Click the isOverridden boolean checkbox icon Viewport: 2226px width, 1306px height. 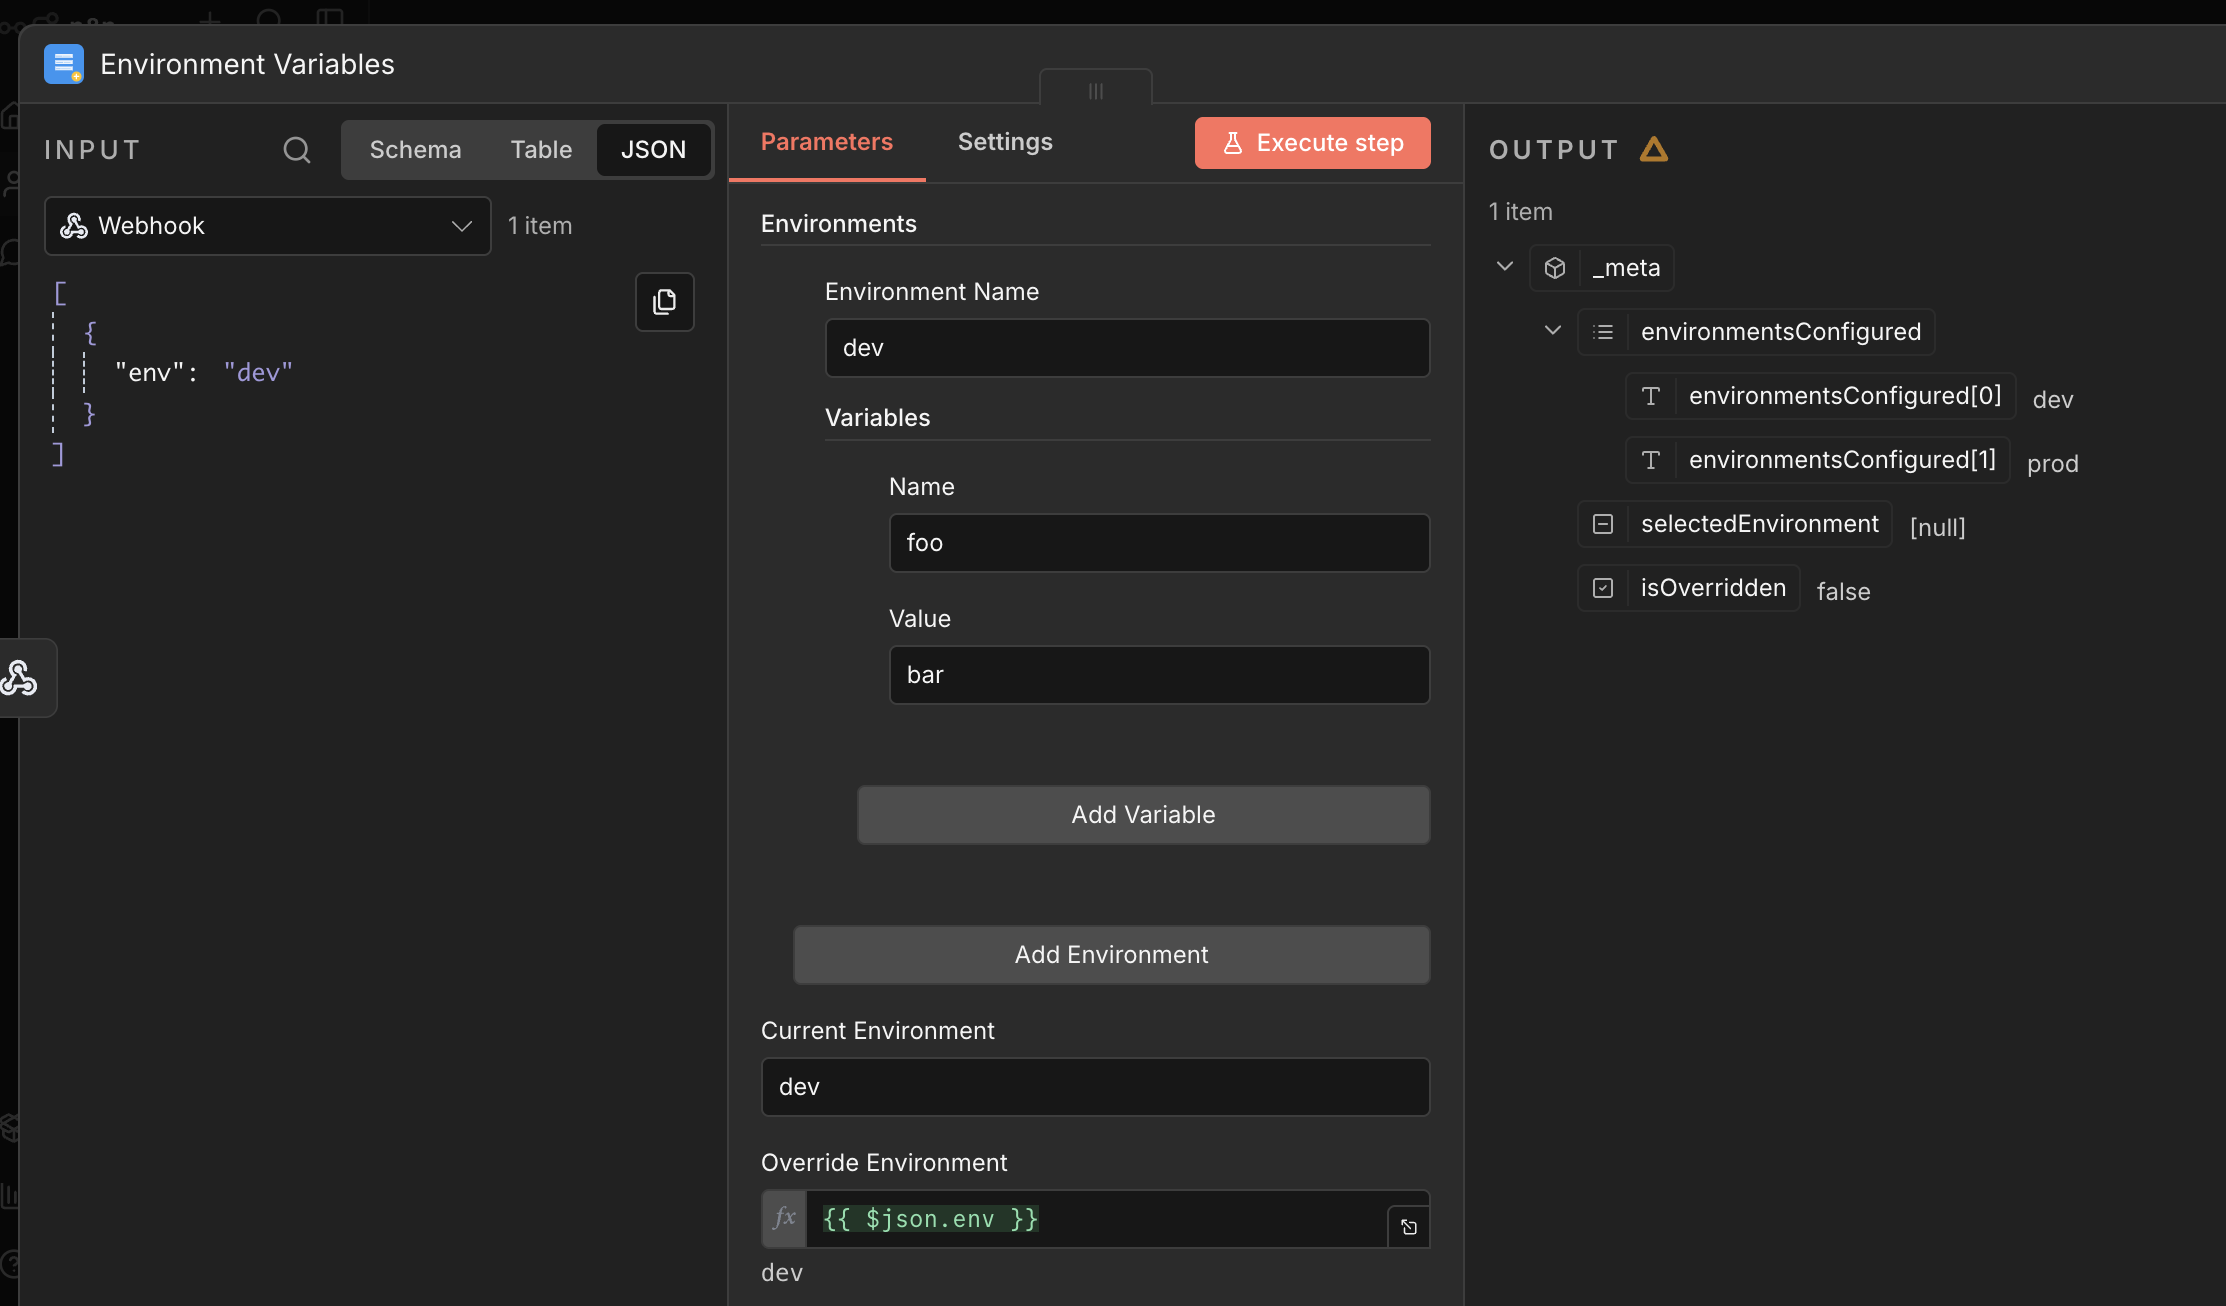1603,588
